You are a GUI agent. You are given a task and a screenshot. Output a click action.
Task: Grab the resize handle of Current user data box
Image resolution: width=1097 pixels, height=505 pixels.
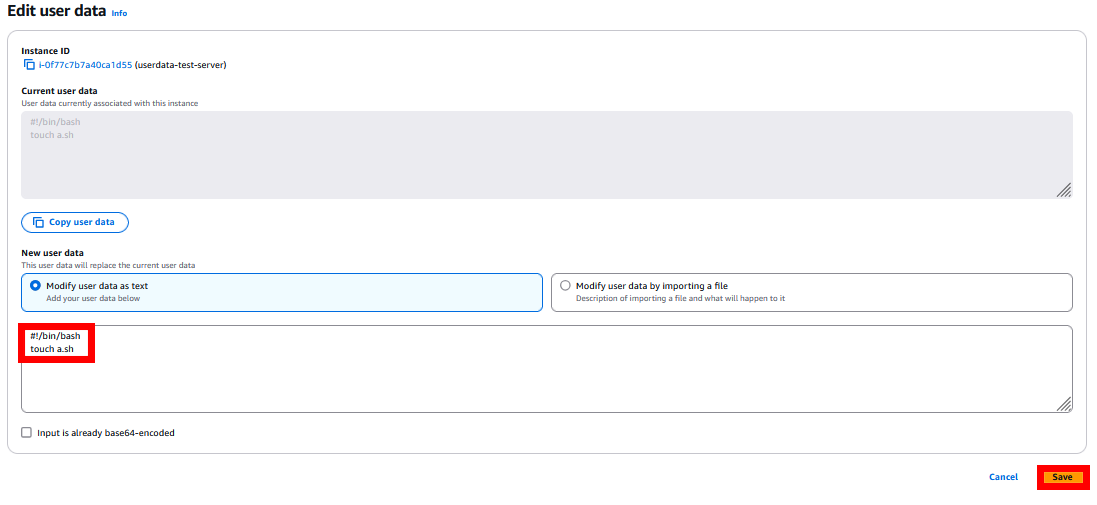pyautogui.click(x=1063, y=190)
